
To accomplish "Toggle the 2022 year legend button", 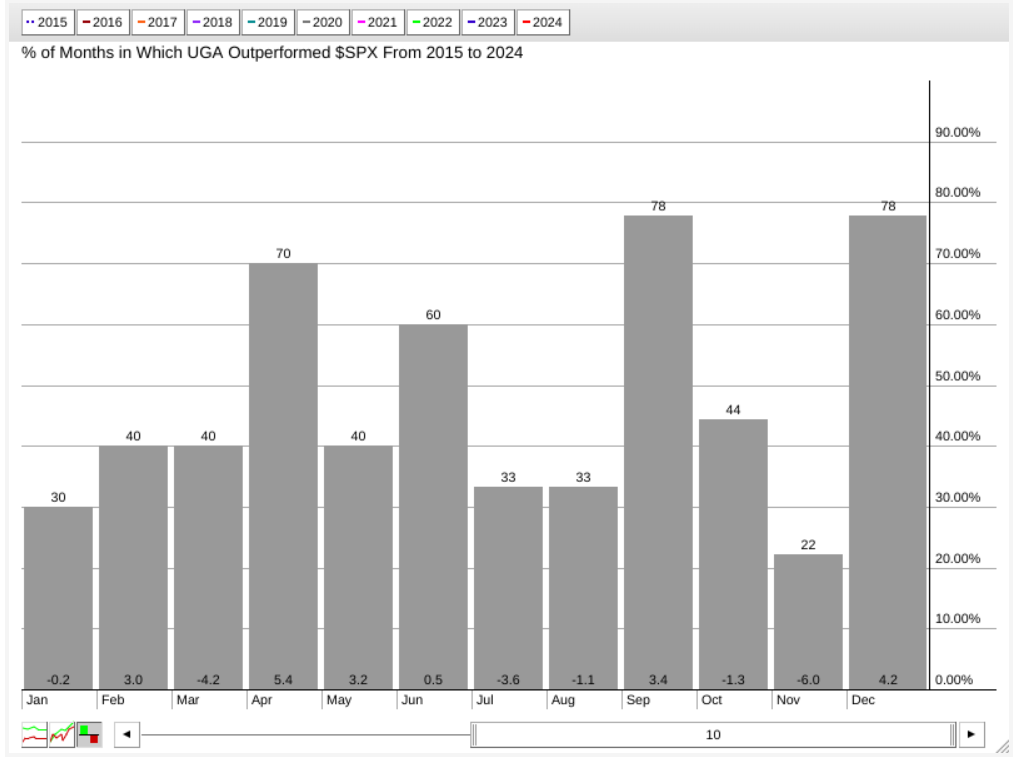I will [x=431, y=22].
